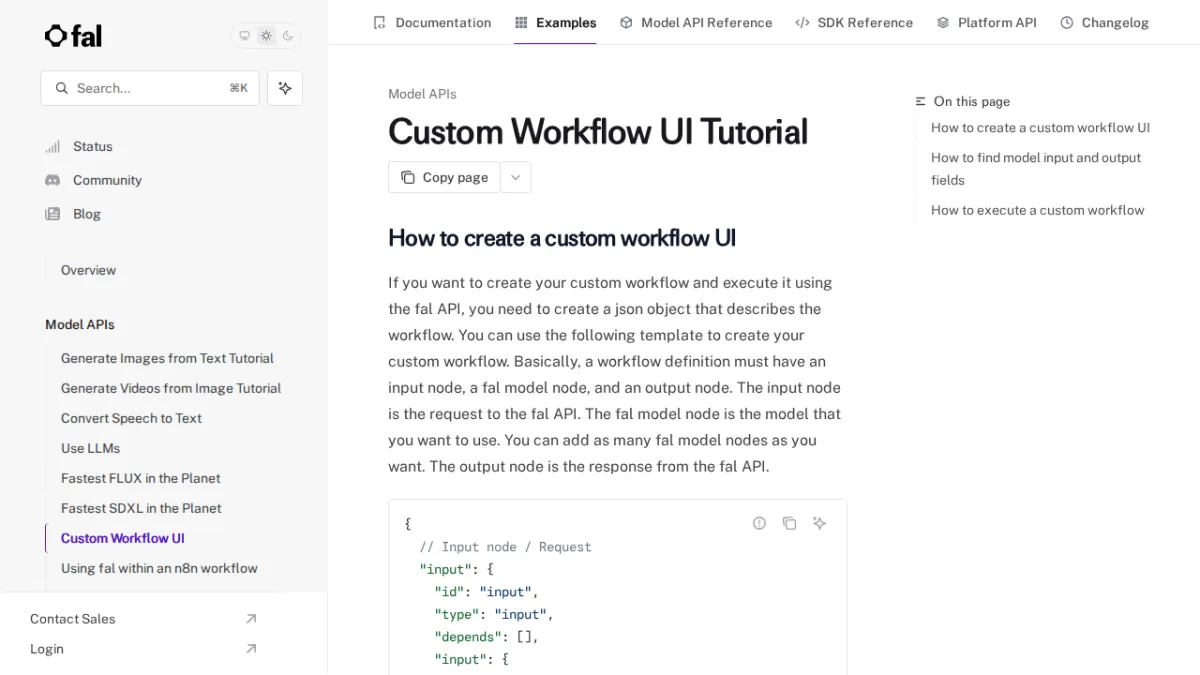Open the Platform API tab
This screenshot has height=675, width=1200.
(986, 22)
